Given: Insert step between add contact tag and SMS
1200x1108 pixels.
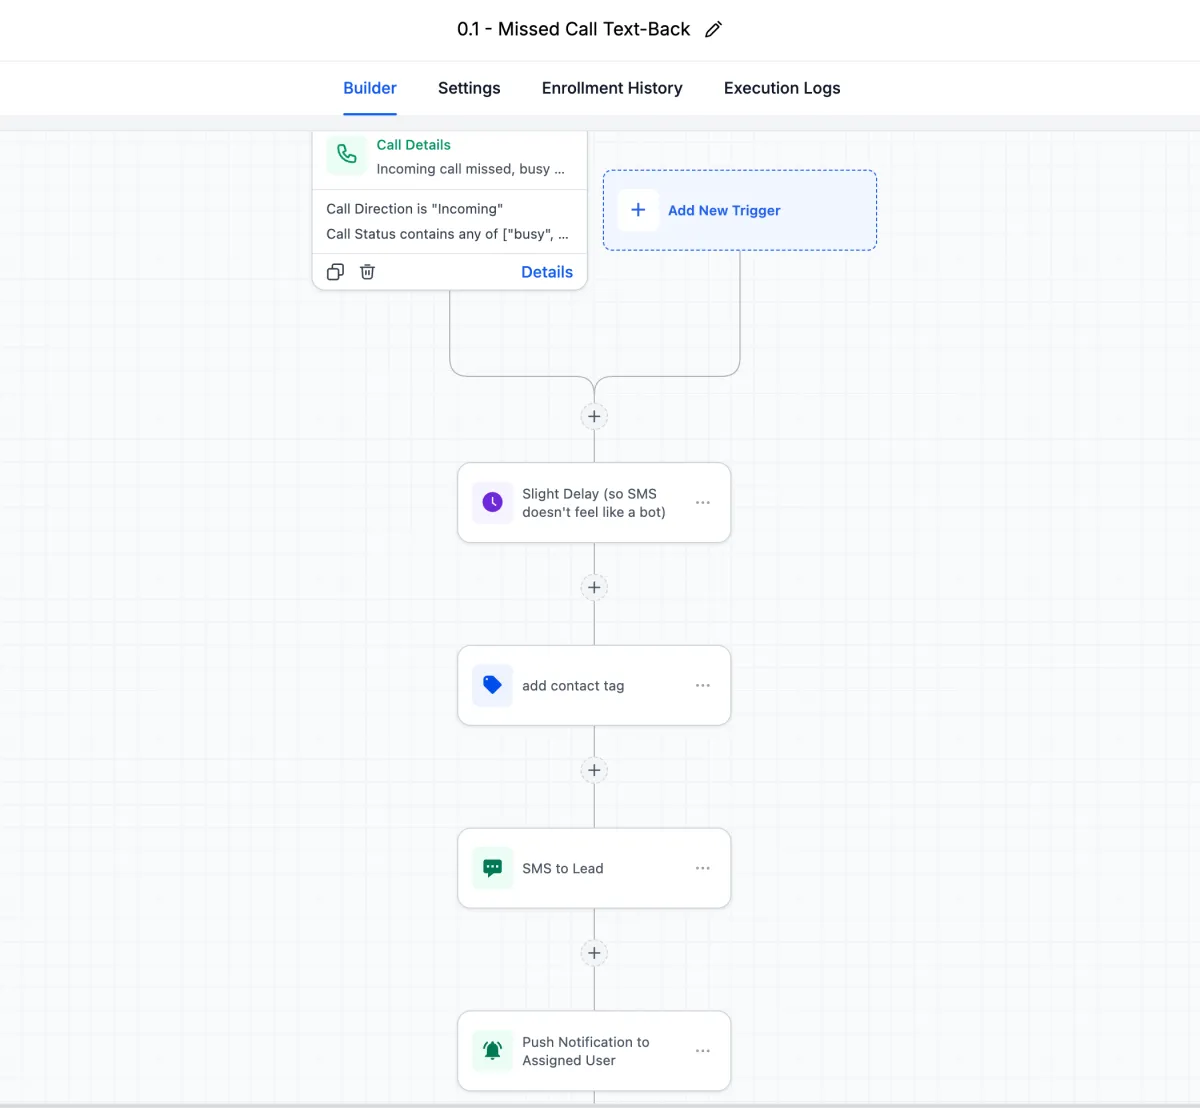Looking at the screenshot, I should click(594, 770).
